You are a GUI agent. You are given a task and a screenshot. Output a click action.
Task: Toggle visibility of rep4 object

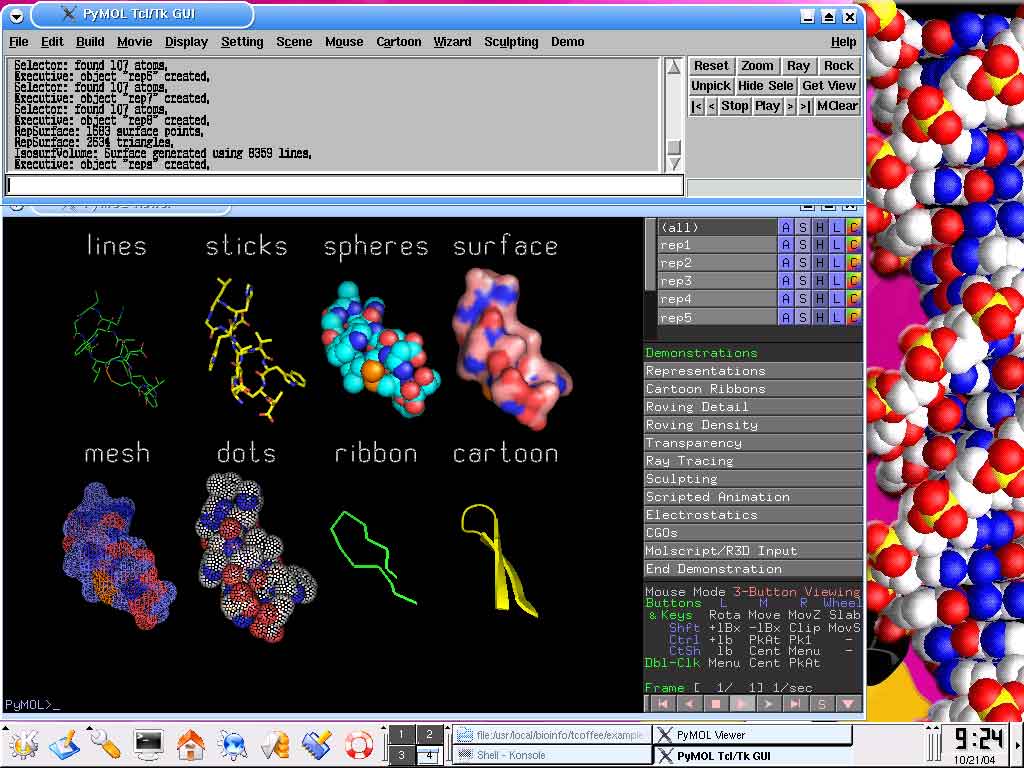coord(716,299)
